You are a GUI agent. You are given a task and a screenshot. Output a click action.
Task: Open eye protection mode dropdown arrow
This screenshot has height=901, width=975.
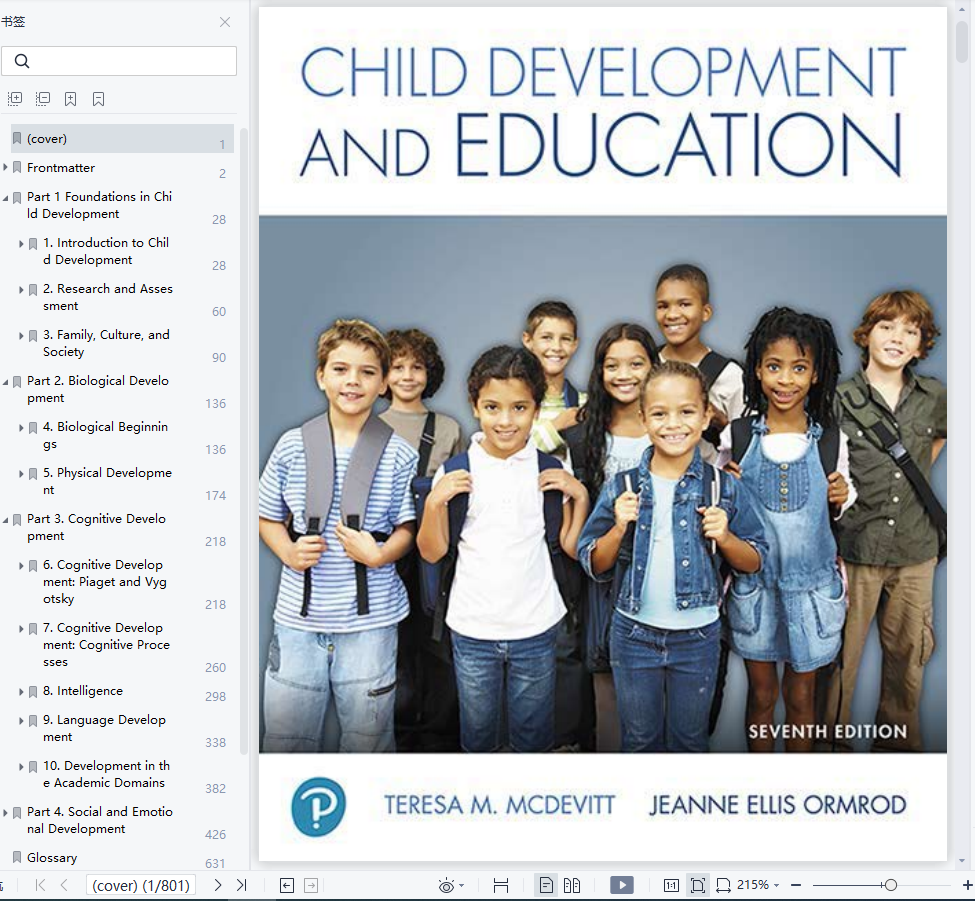tap(461, 885)
